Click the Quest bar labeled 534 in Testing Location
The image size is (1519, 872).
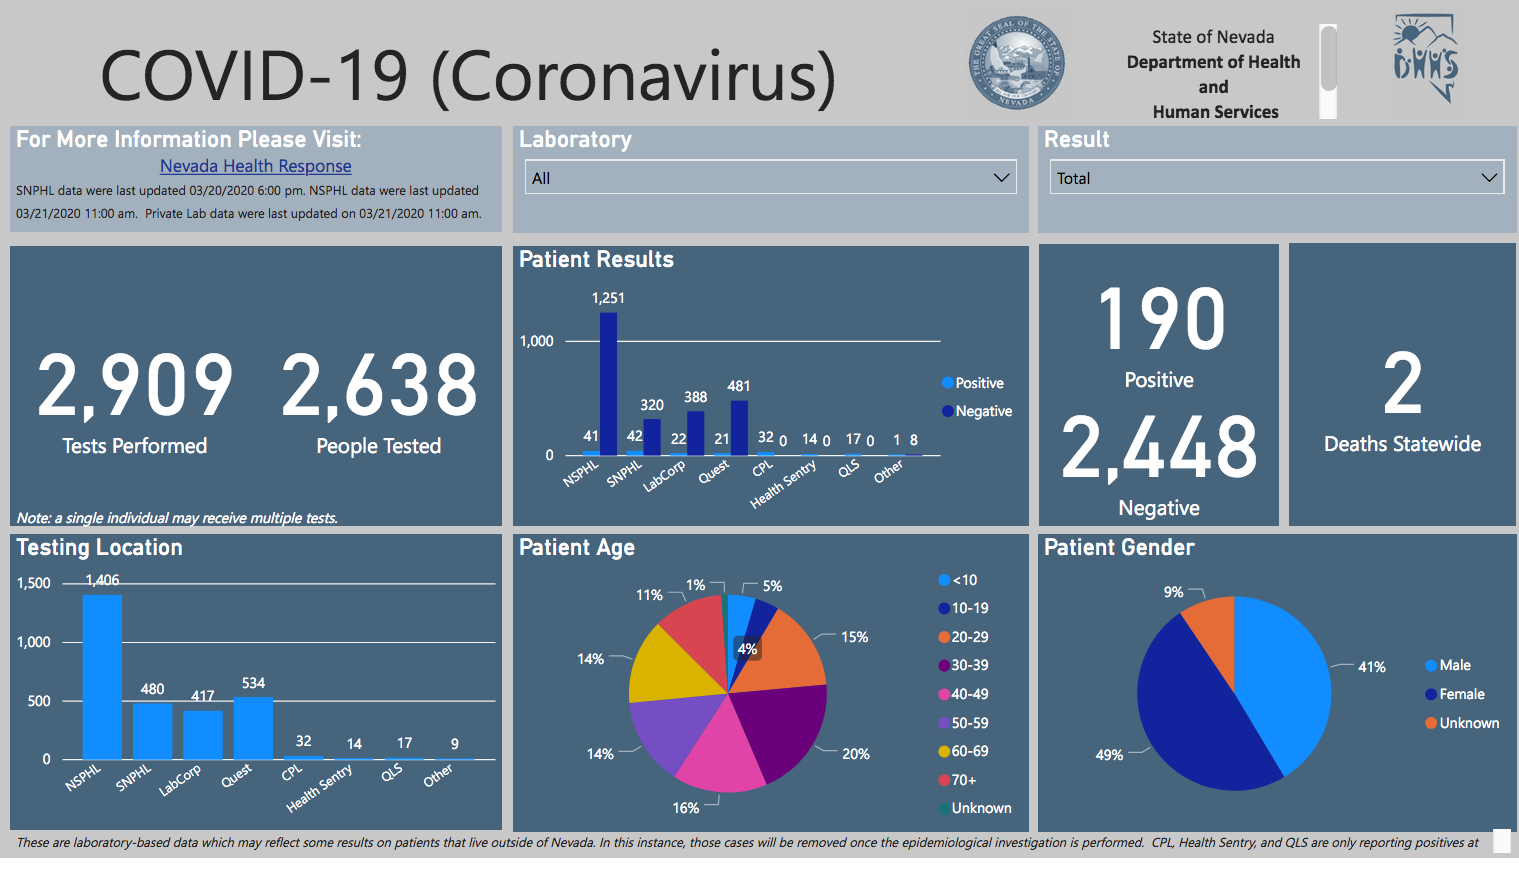pyautogui.click(x=253, y=728)
